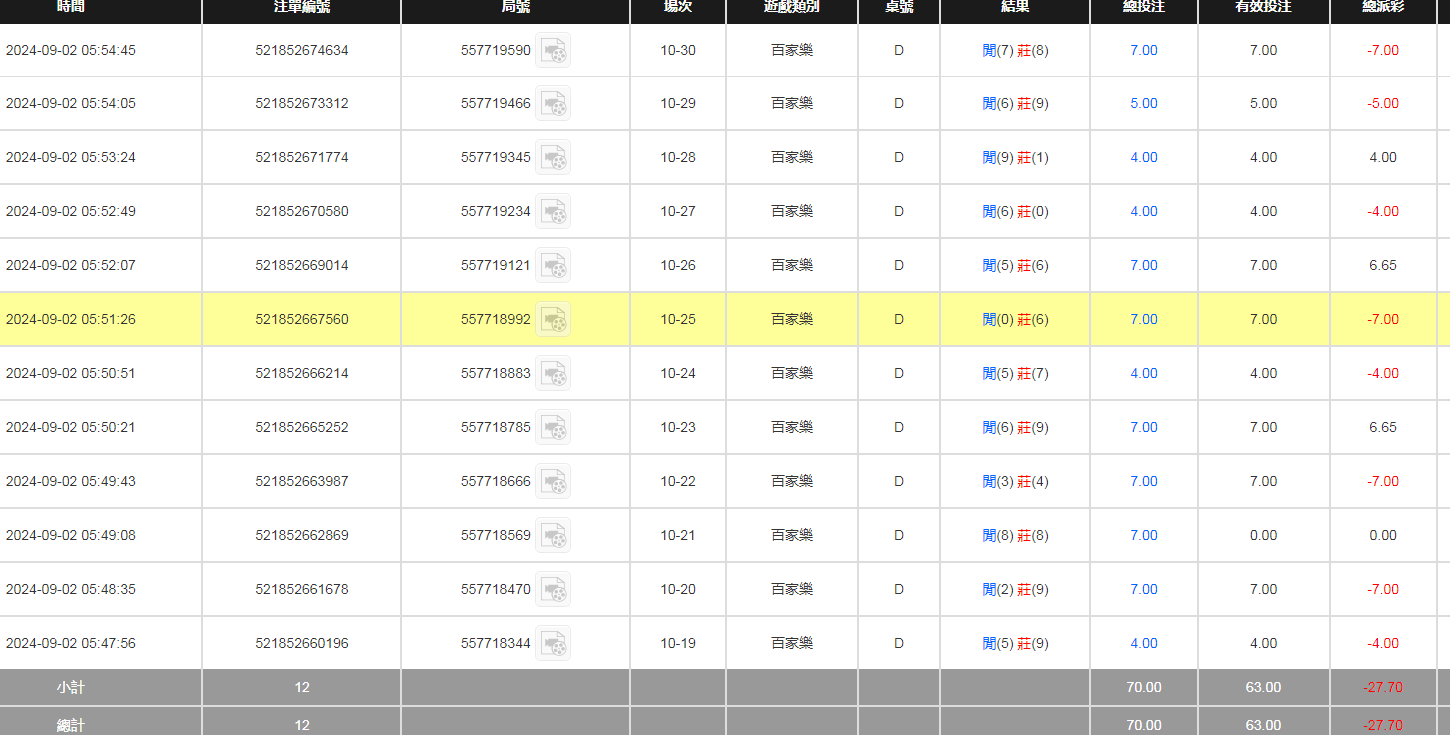Launch replay video for round 557718785
This screenshot has height=735, width=1450.
[553, 428]
